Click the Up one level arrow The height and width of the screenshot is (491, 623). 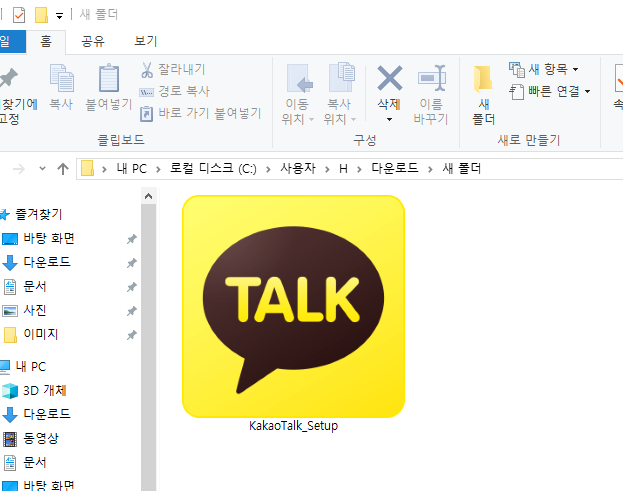[63, 169]
